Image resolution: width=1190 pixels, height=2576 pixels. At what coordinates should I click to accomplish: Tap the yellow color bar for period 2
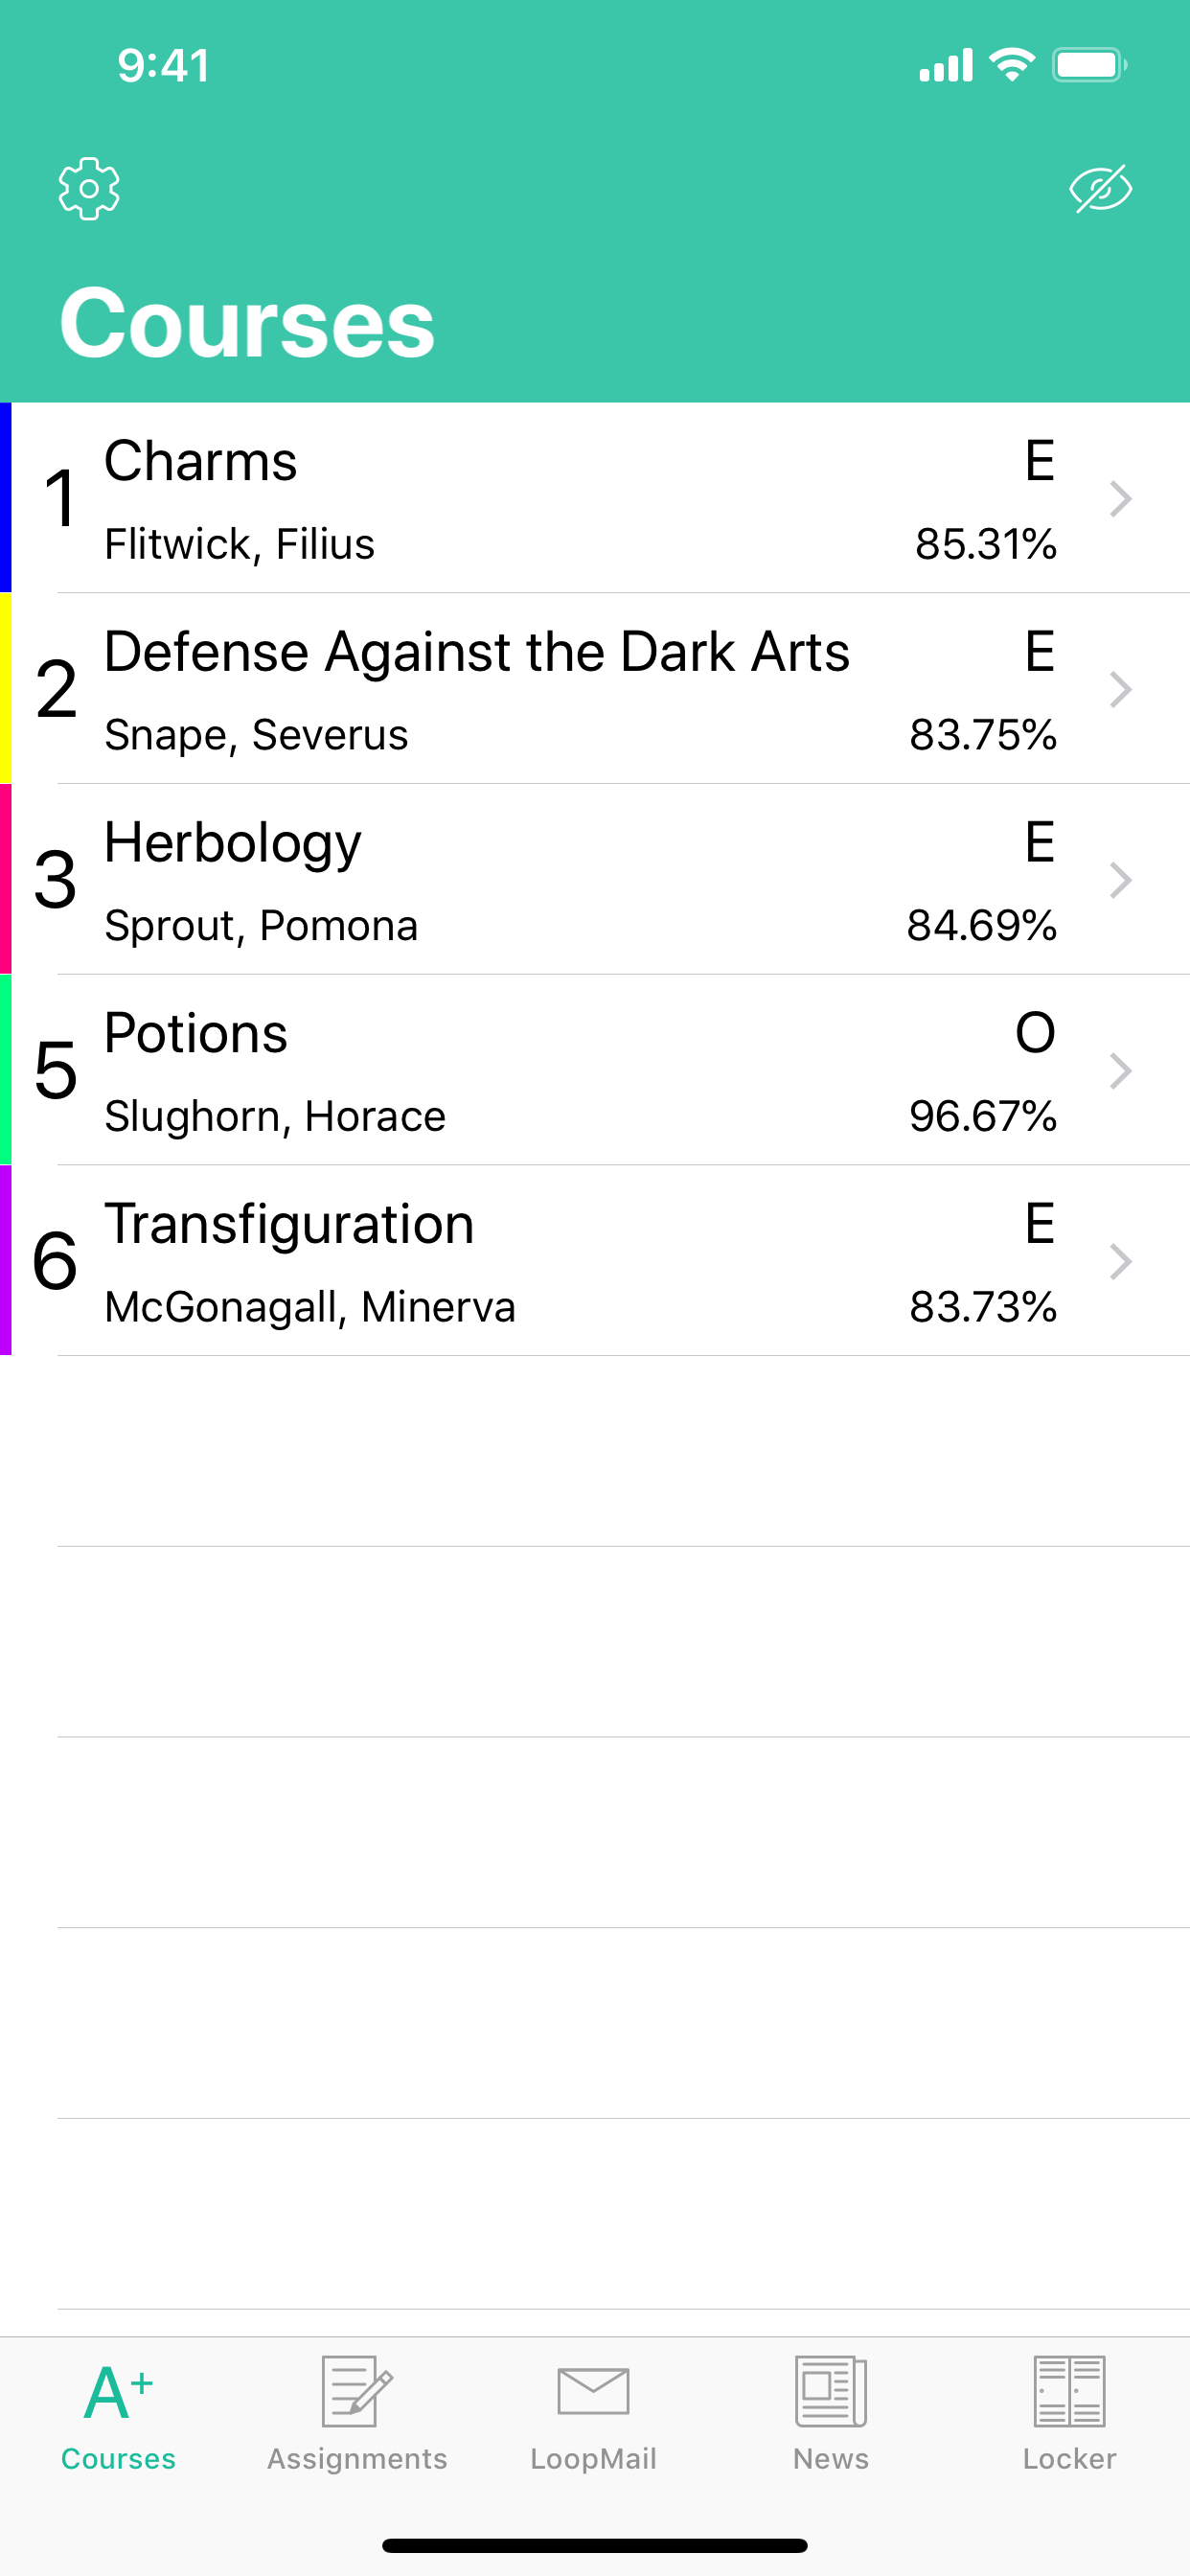coord(6,688)
